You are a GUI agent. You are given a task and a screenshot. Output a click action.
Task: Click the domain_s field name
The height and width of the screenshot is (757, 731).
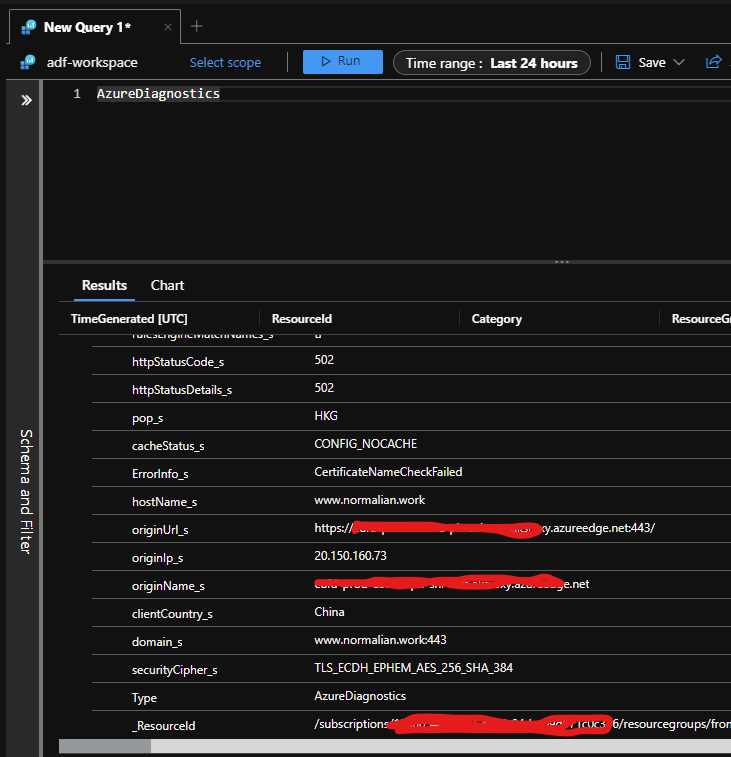tap(157, 642)
